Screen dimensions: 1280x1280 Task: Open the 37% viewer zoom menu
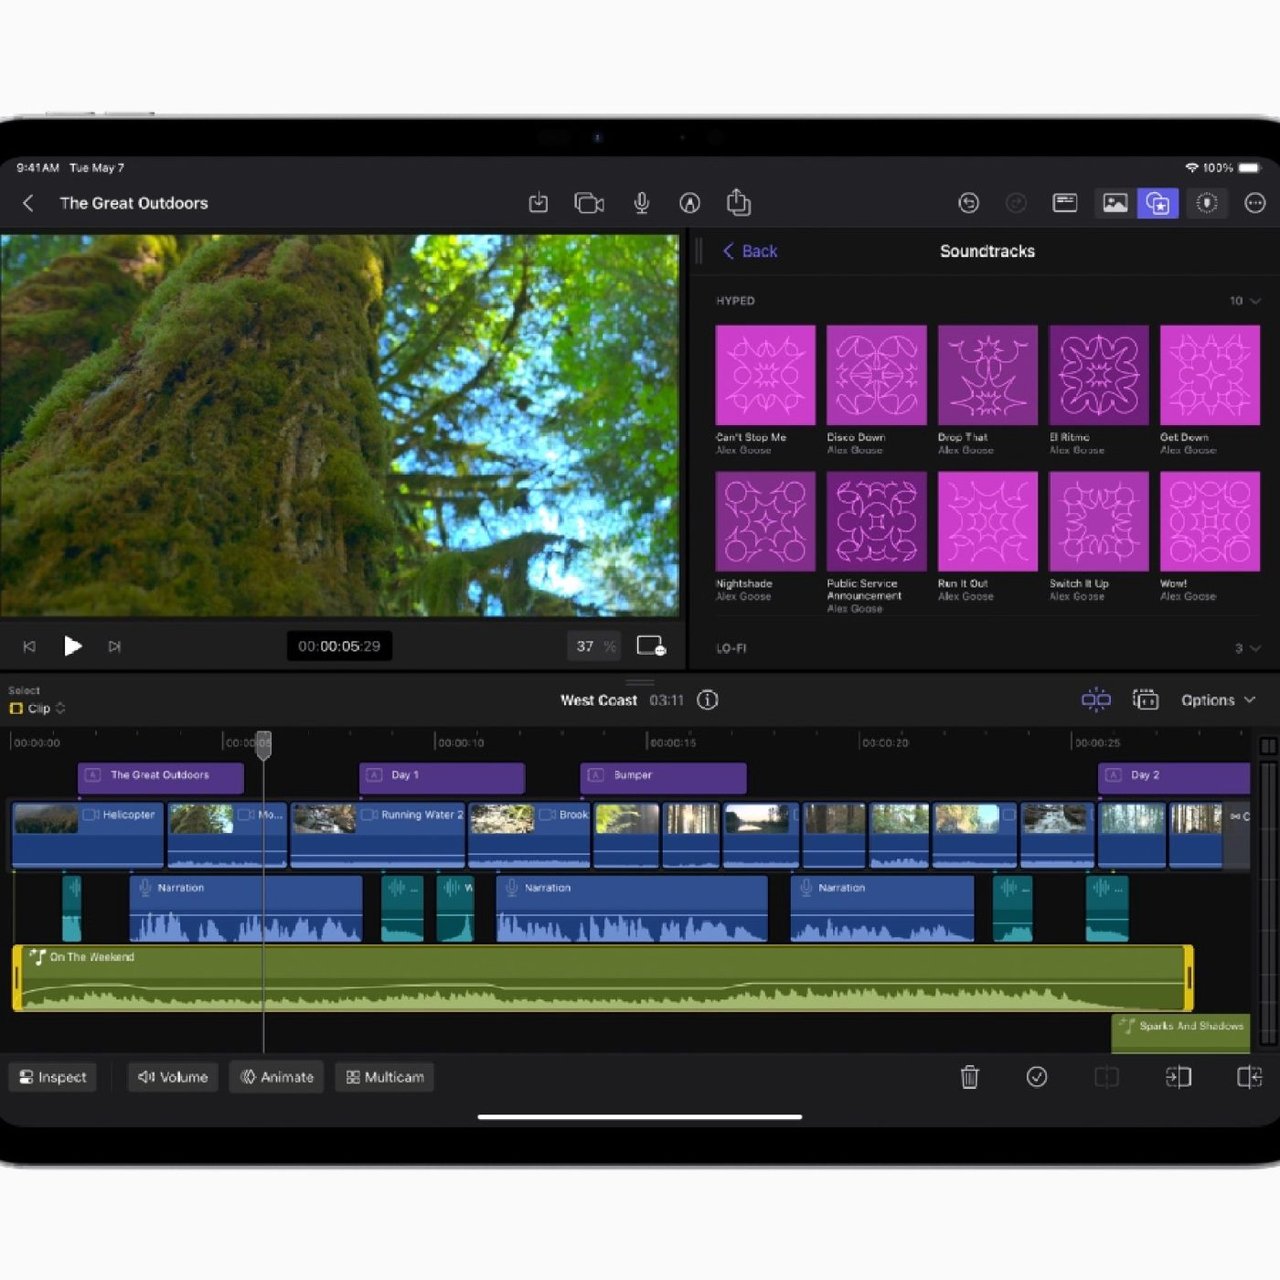point(594,646)
